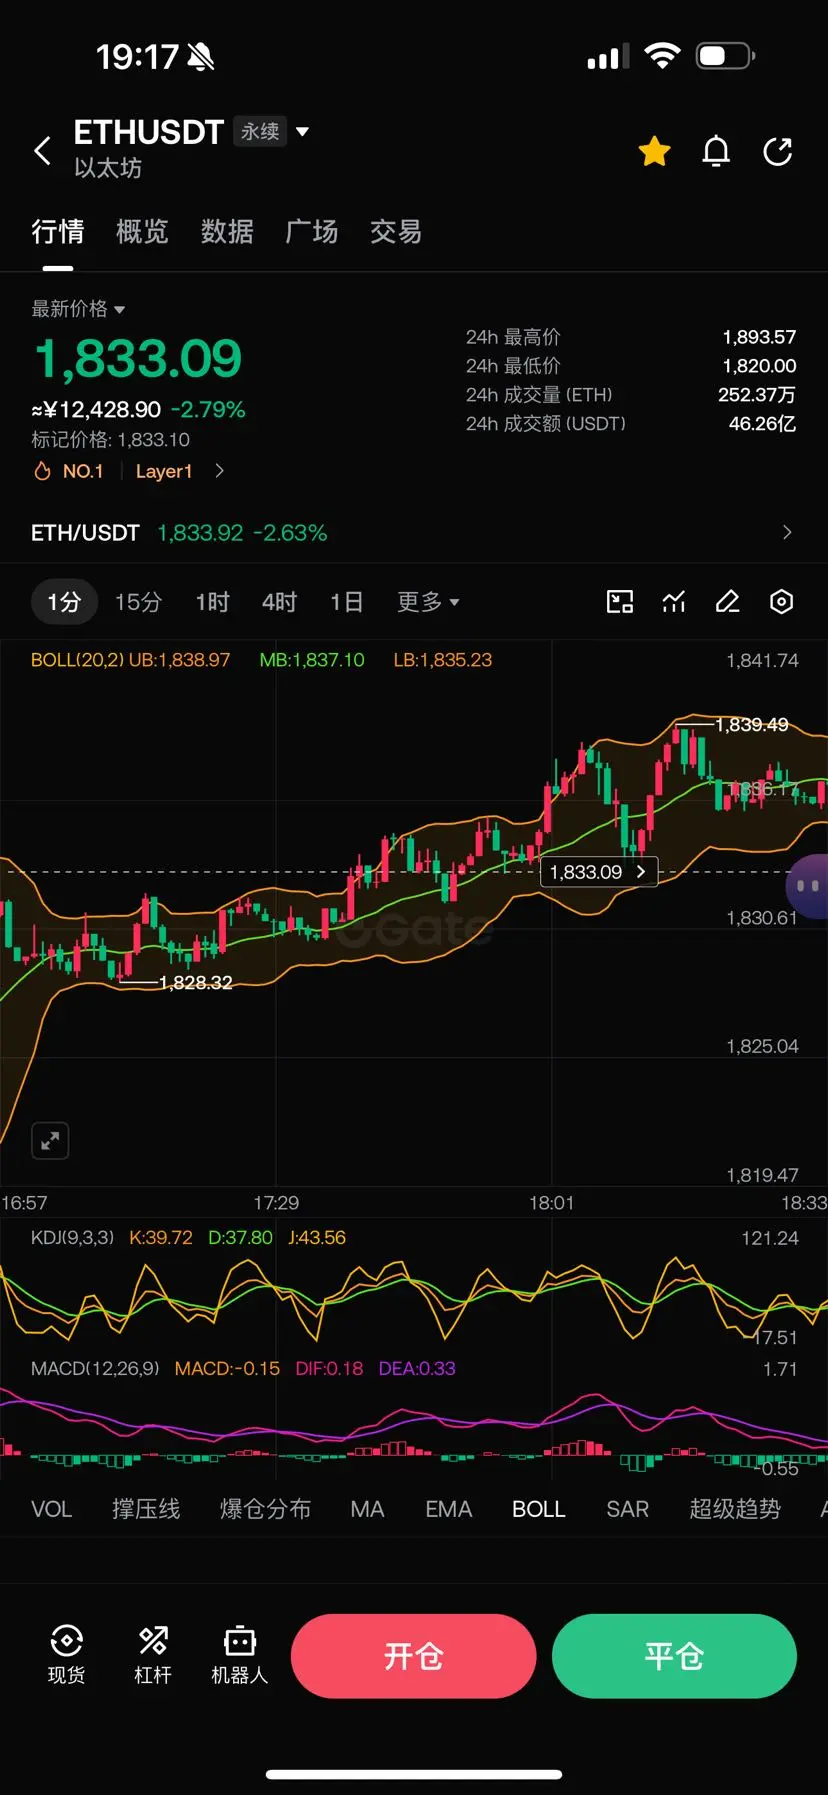
Task: Switch to the 概览 tab
Action: (x=142, y=232)
